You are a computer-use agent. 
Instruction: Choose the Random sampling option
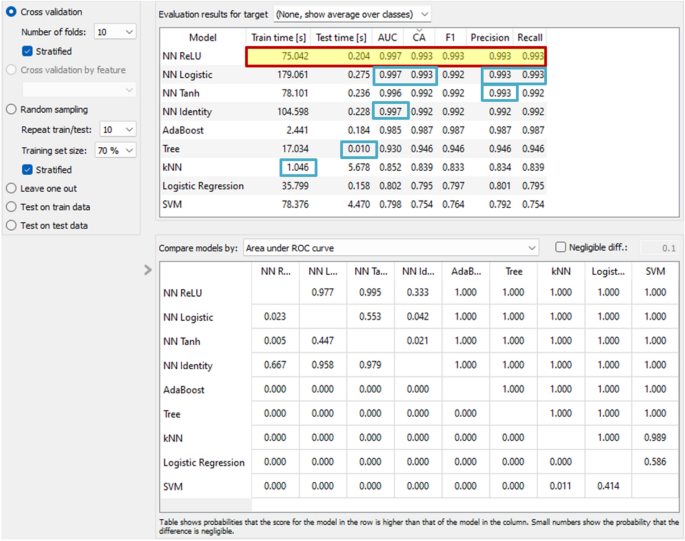[13, 110]
